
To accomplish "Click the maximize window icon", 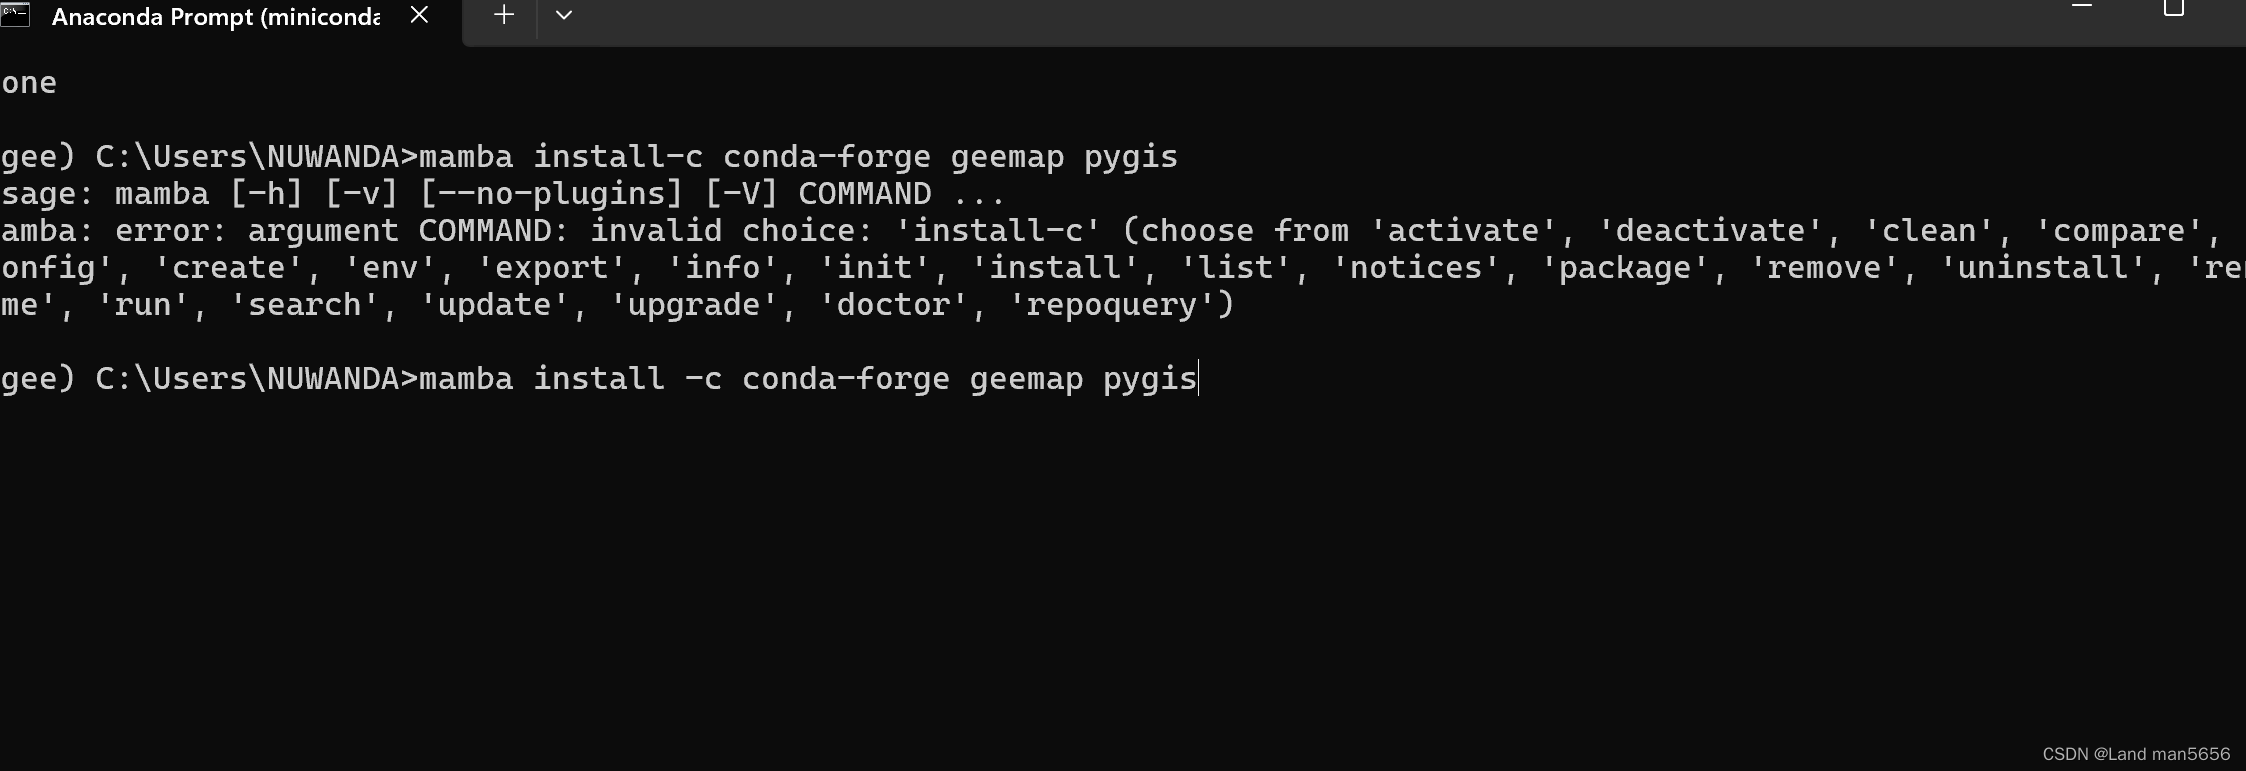I will tap(2172, 8).
